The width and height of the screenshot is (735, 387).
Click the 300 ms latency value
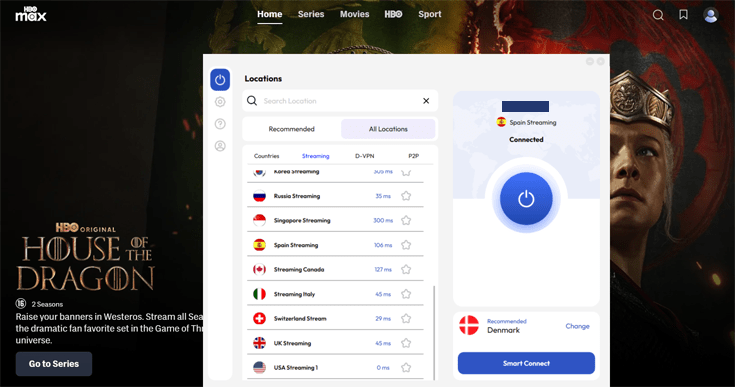click(x=383, y=220)
